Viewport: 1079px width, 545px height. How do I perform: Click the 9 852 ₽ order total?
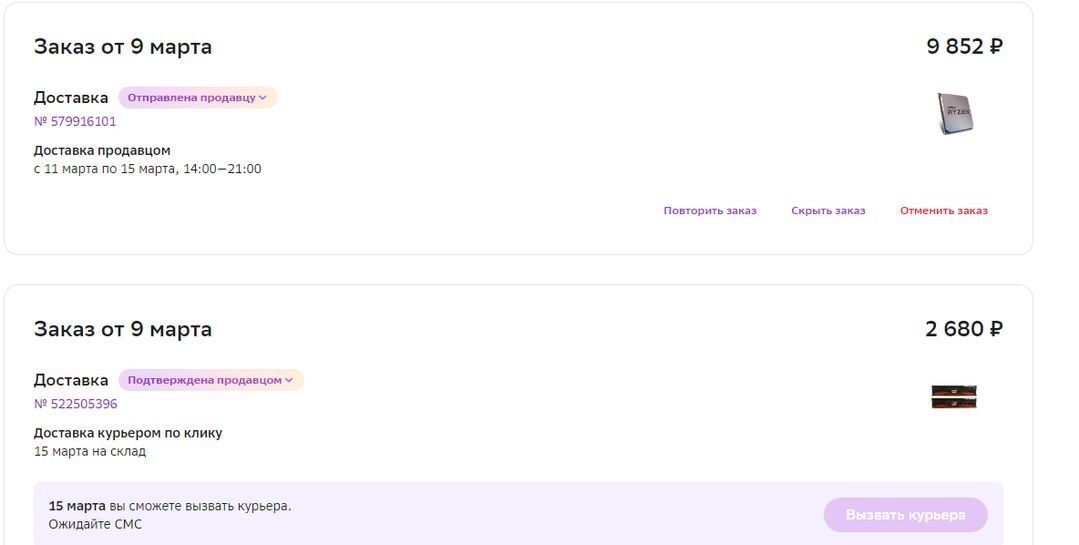[964, 46]
